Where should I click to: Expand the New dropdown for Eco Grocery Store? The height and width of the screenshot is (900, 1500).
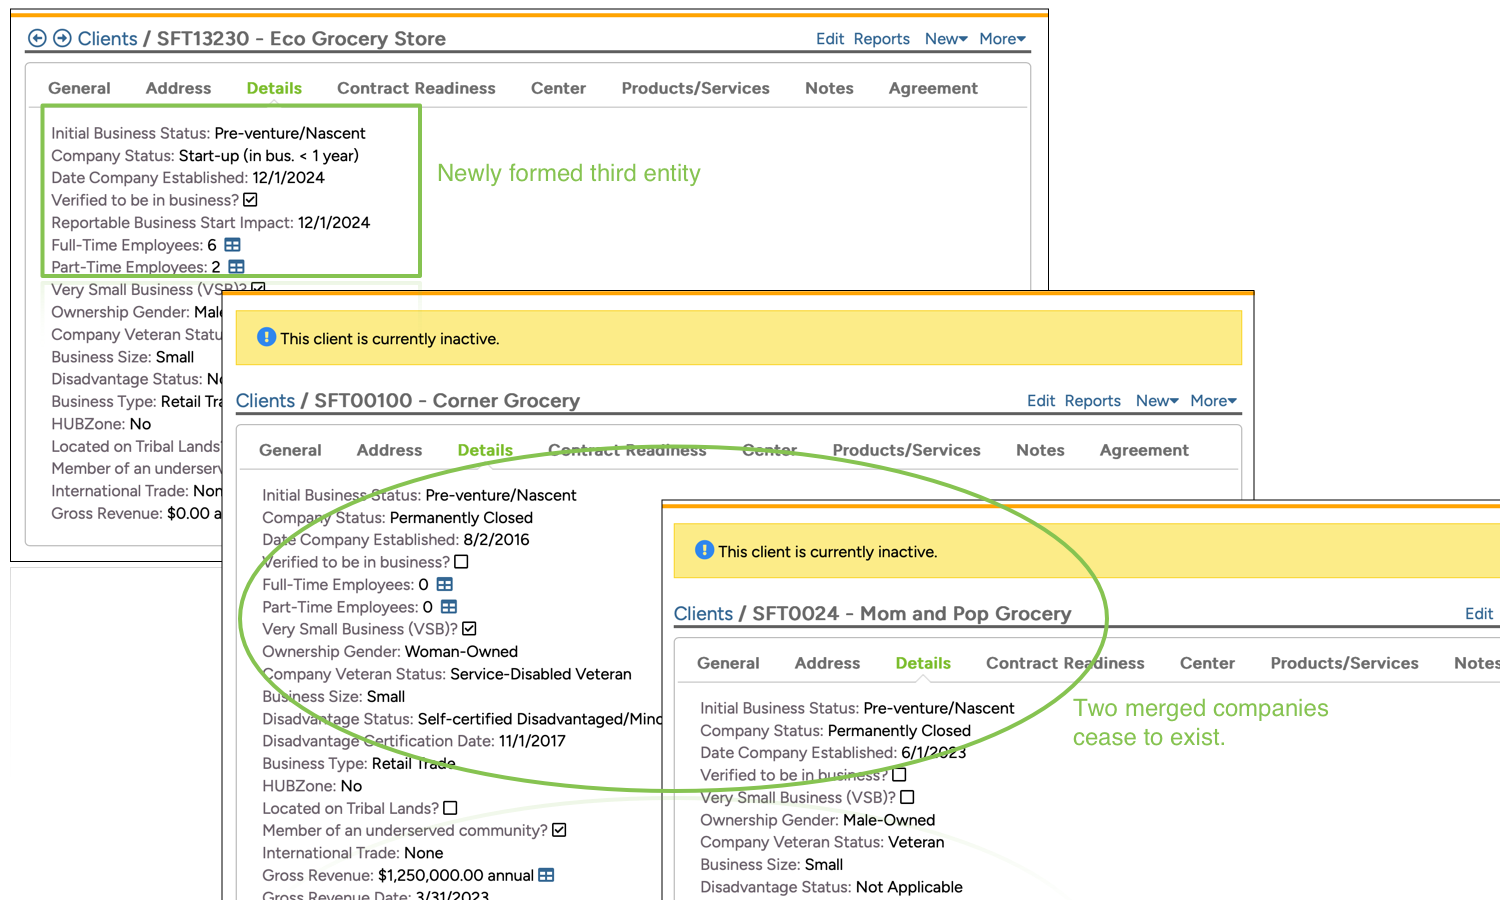(x=945, y=39)
